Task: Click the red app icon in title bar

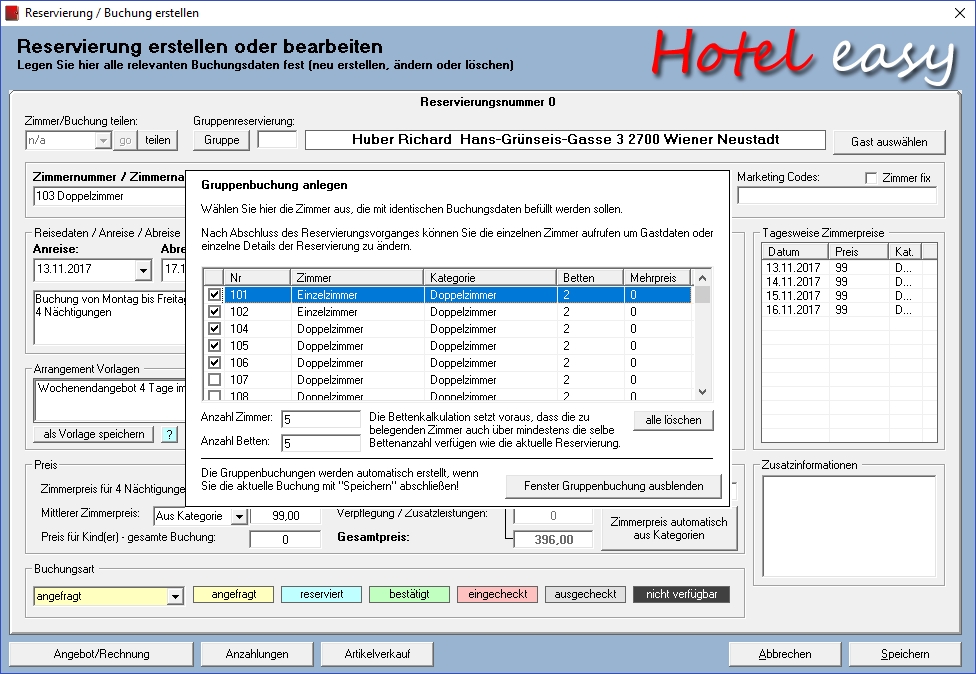Action: point(11,13)
